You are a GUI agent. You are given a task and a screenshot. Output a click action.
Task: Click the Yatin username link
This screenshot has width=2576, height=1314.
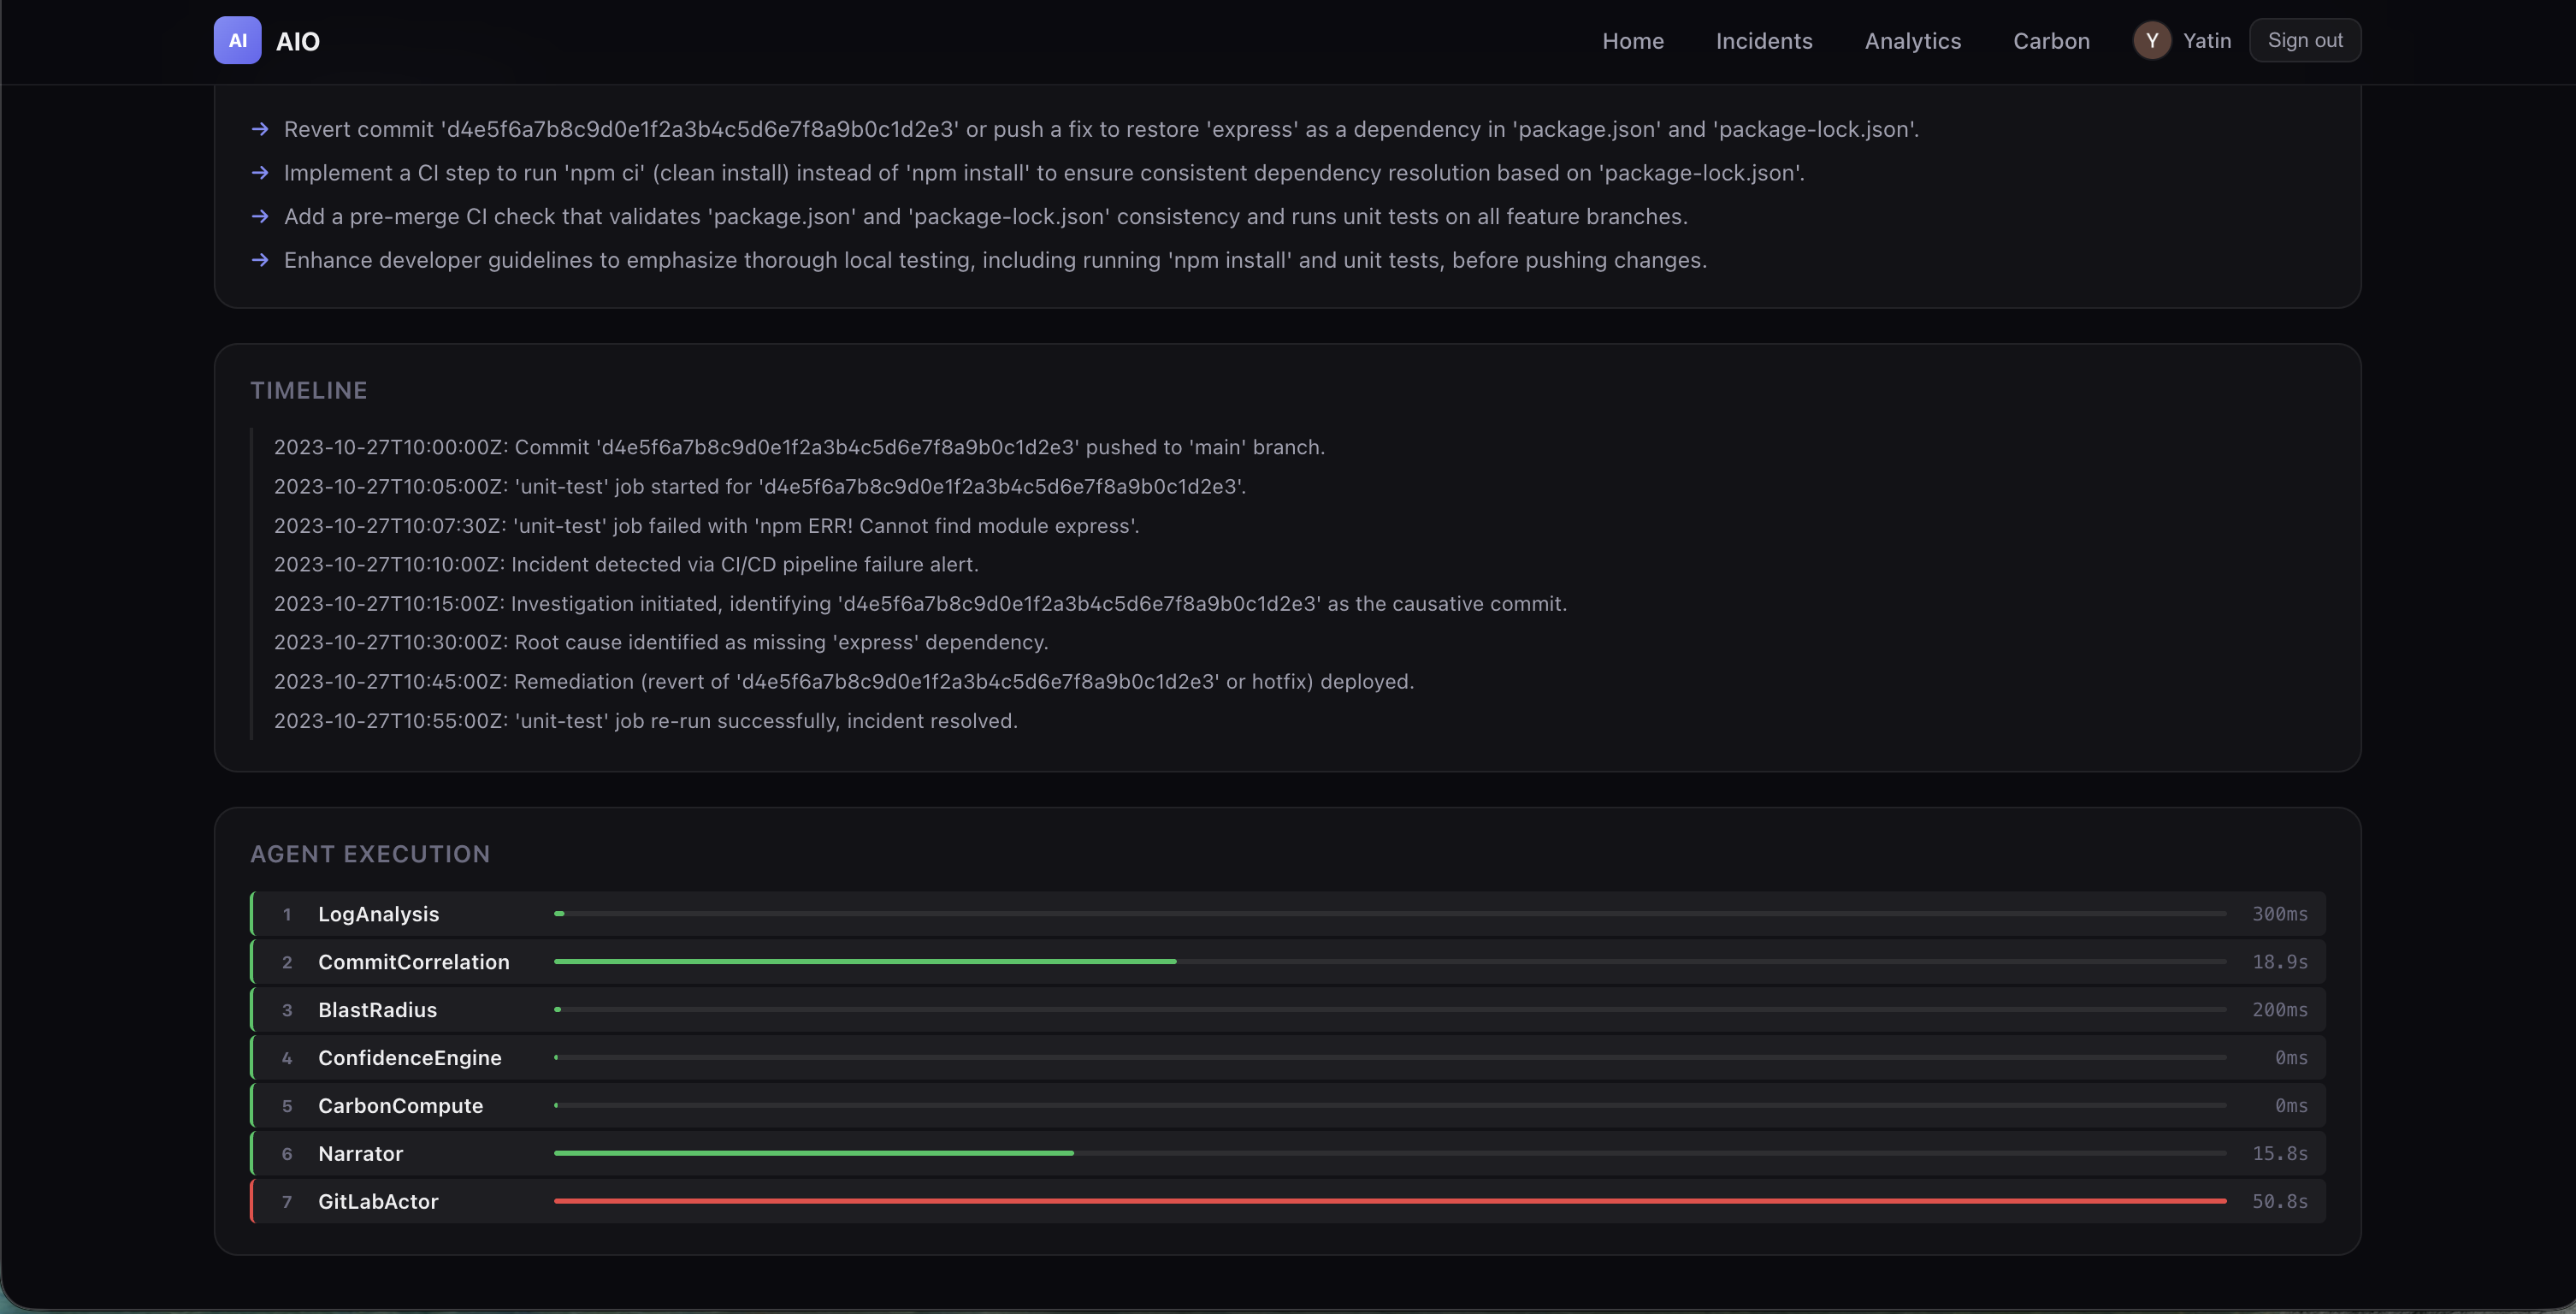tap(2206, 41)
